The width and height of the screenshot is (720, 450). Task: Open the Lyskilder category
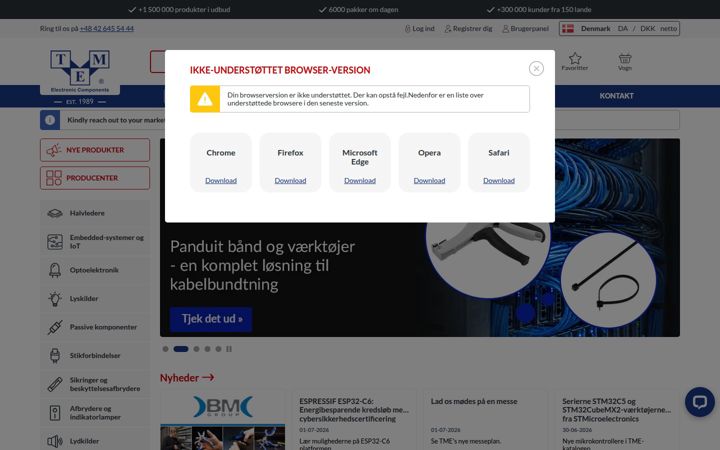[95, 298]
